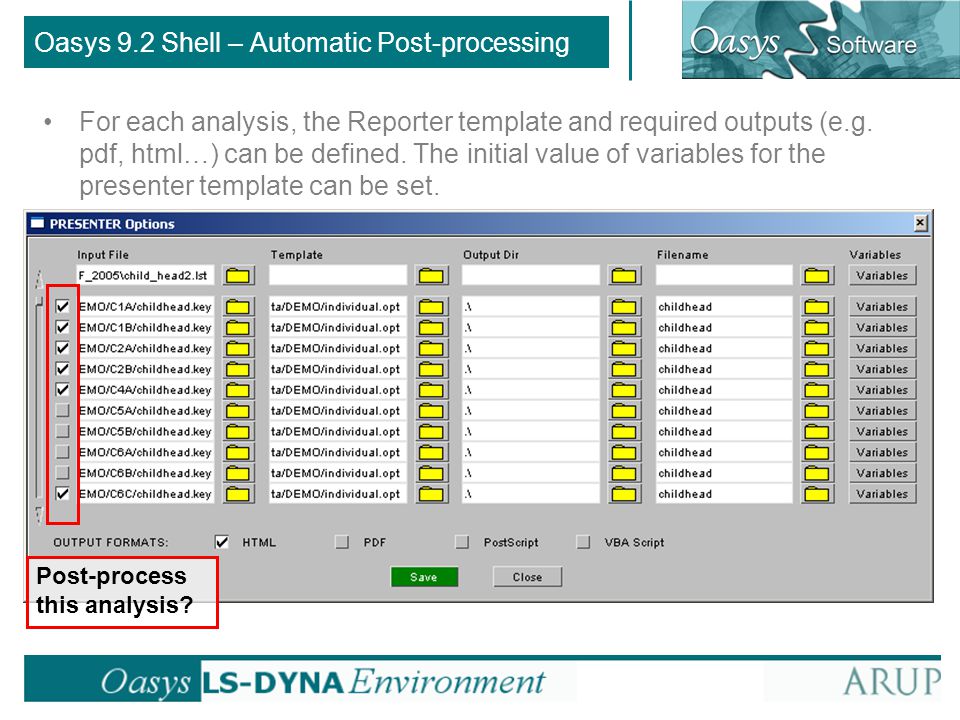
Task: Uncheck post-process for EMO/C4A/childhead.key
Action: pyautogui.click(x=62, y=389)
